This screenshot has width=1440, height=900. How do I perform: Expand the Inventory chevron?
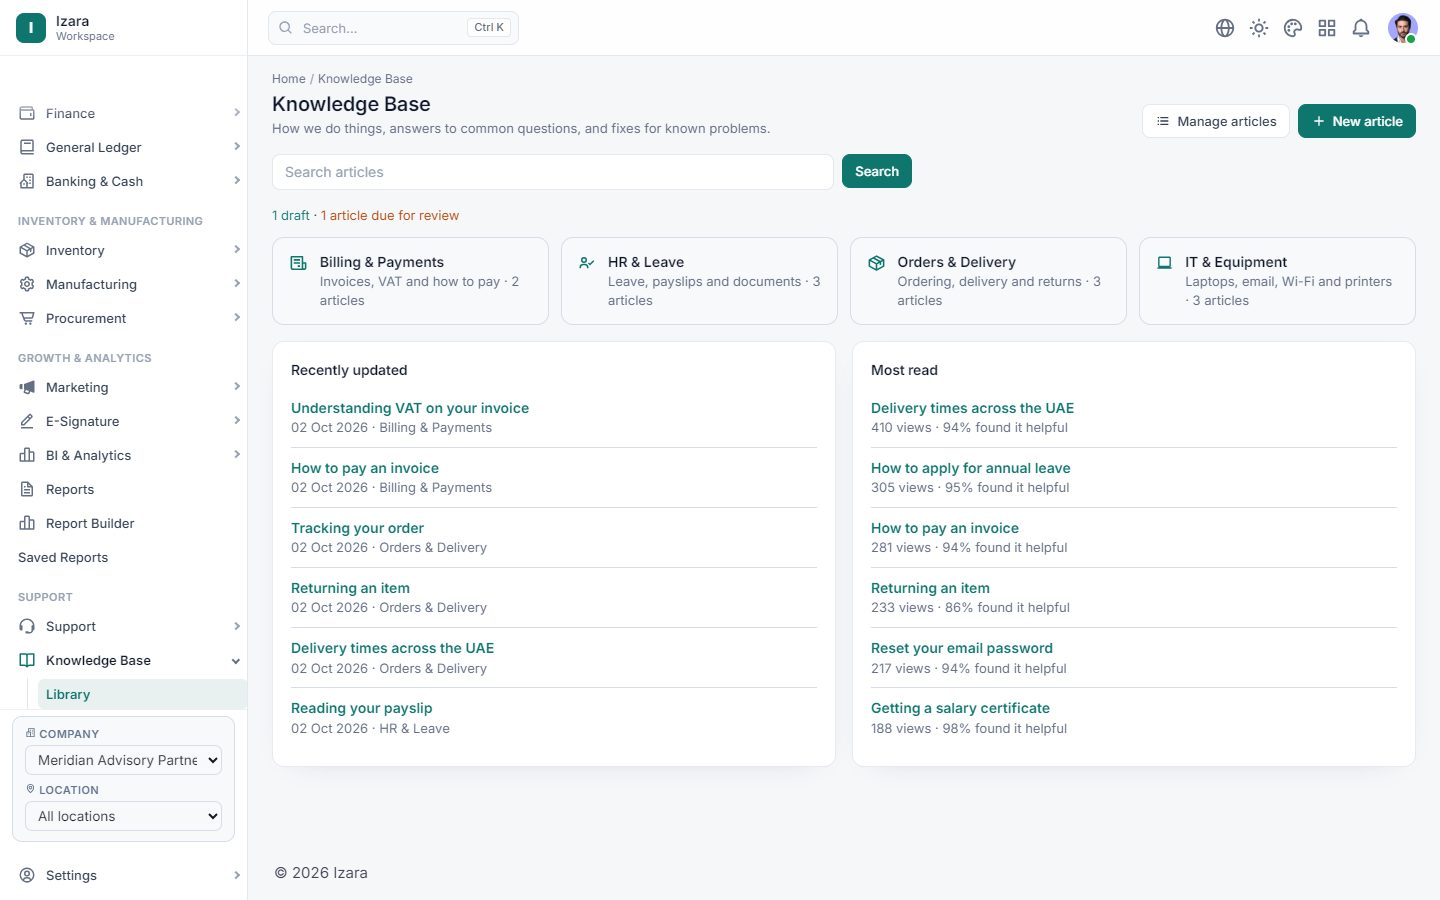(x=237, y=249)
